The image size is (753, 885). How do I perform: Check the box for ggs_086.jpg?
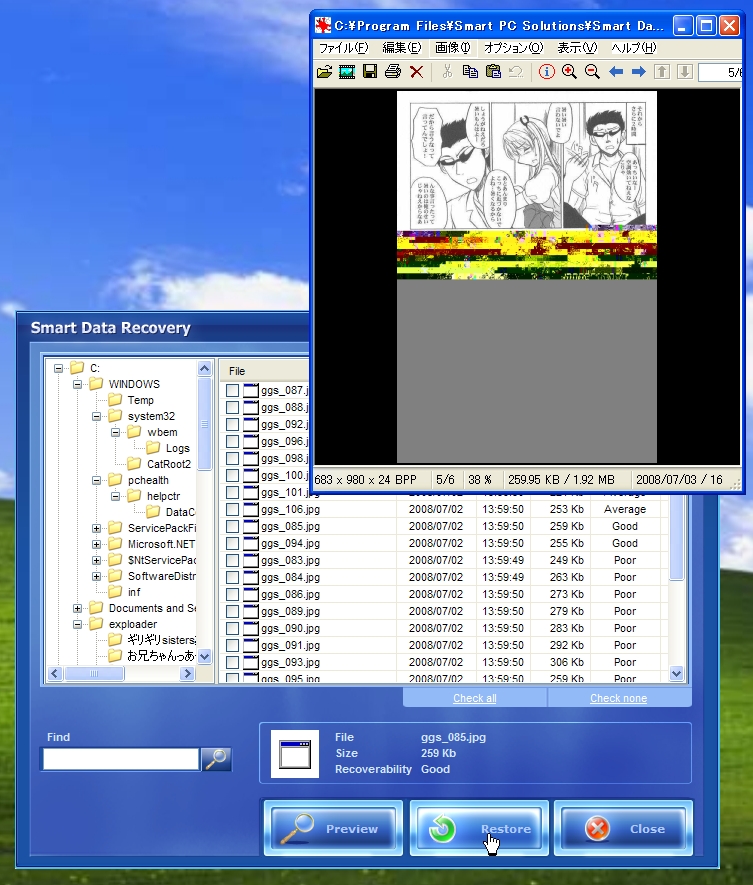tap(233, 594)
